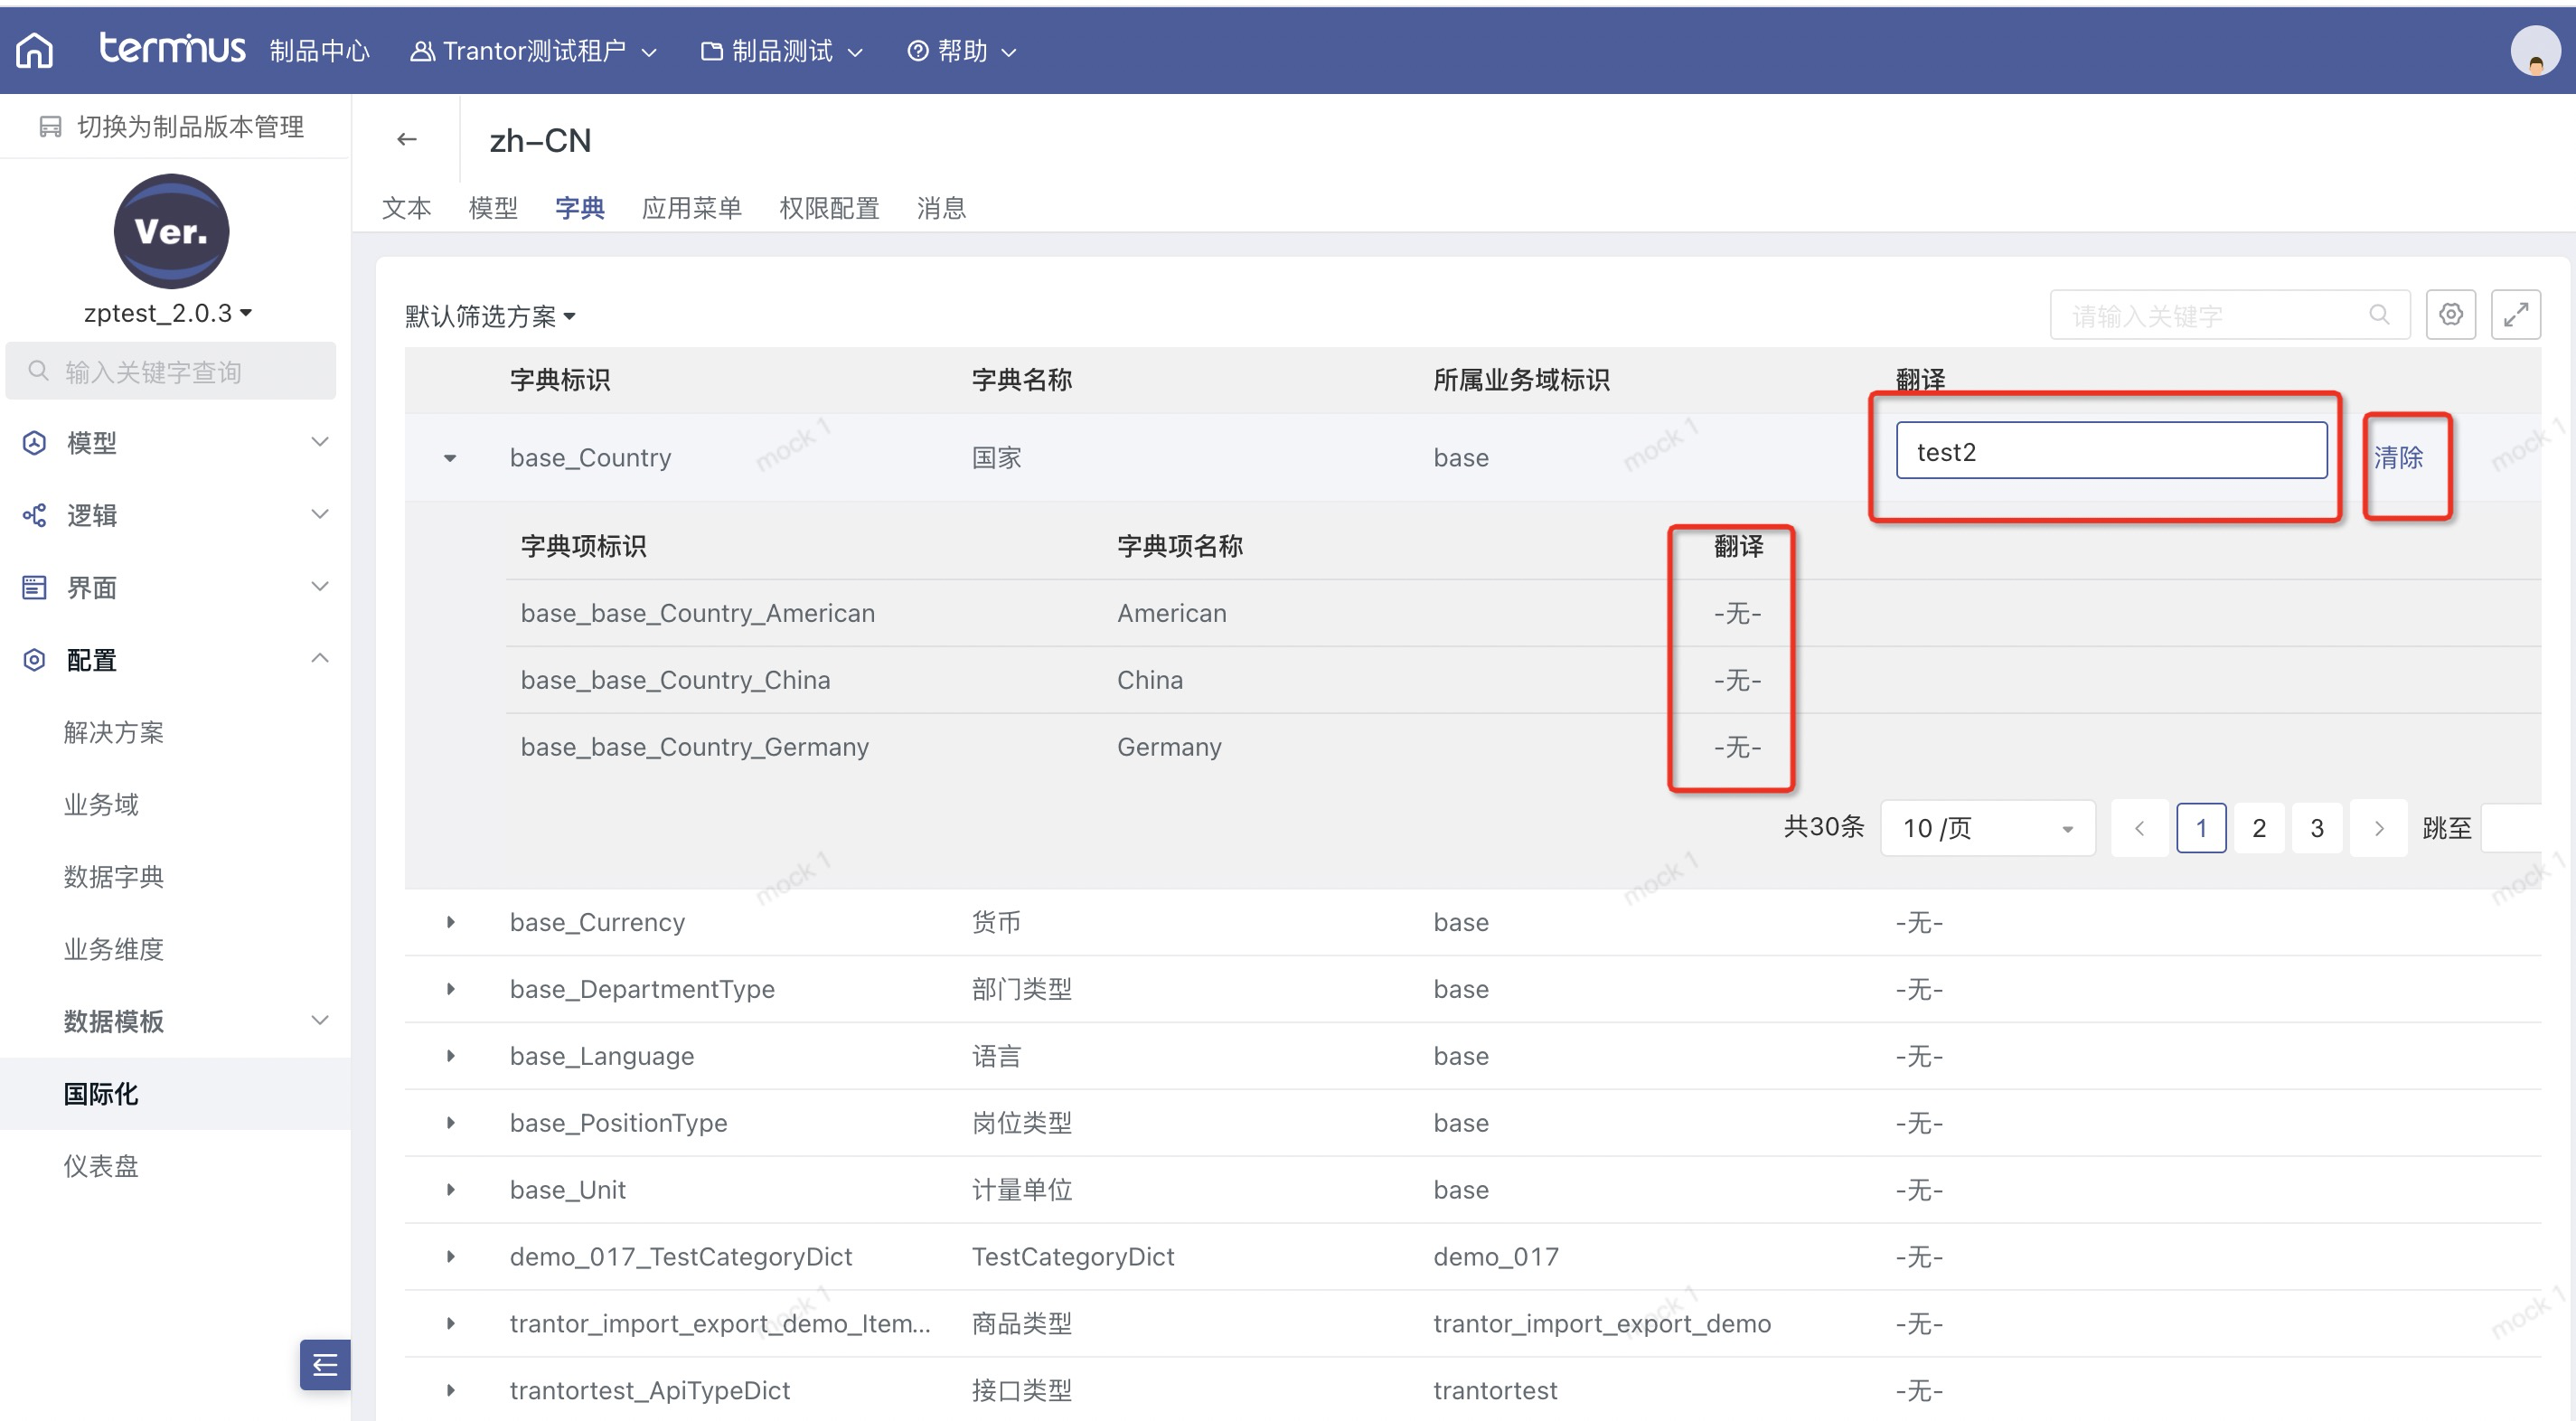The width and height of the screenshot is (2576, 1421).
Task: Expand the base_Language row
Action: [450, 1056]
